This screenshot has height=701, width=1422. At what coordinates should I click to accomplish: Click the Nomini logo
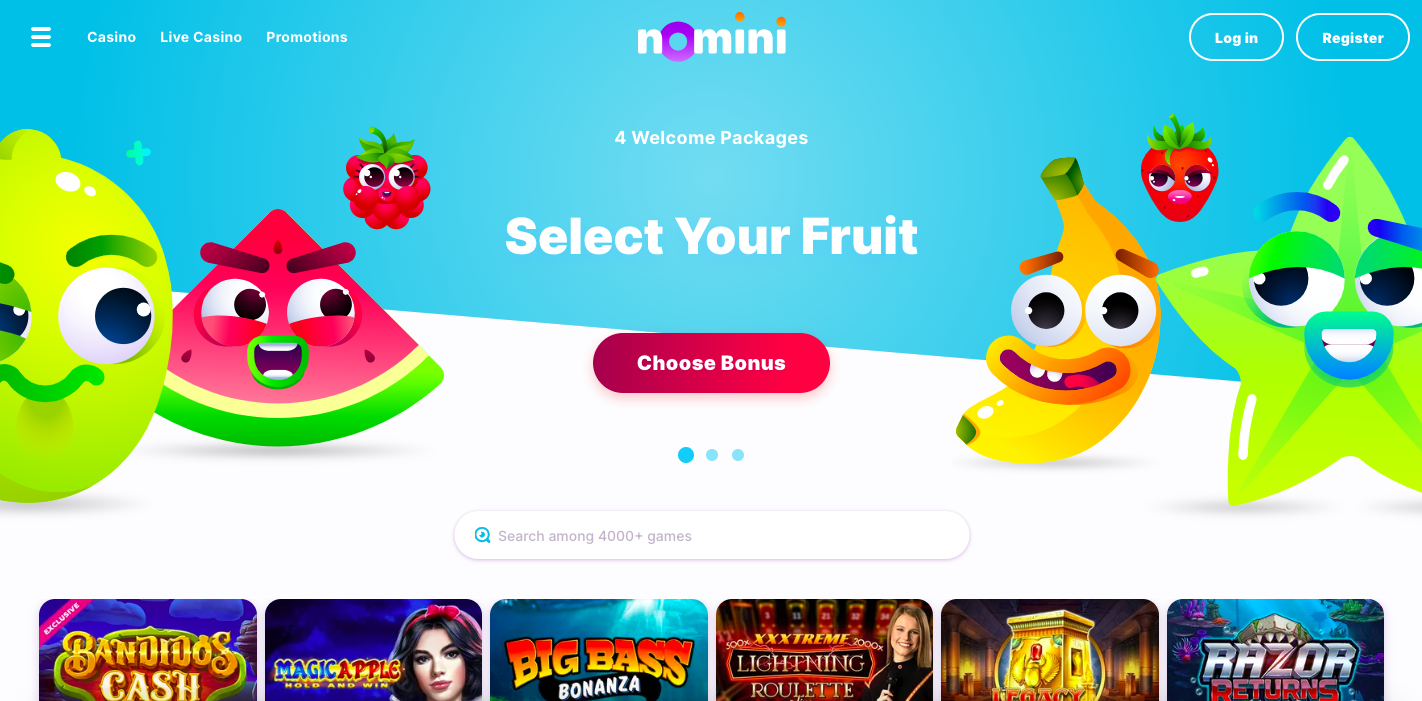pos(711,37)
